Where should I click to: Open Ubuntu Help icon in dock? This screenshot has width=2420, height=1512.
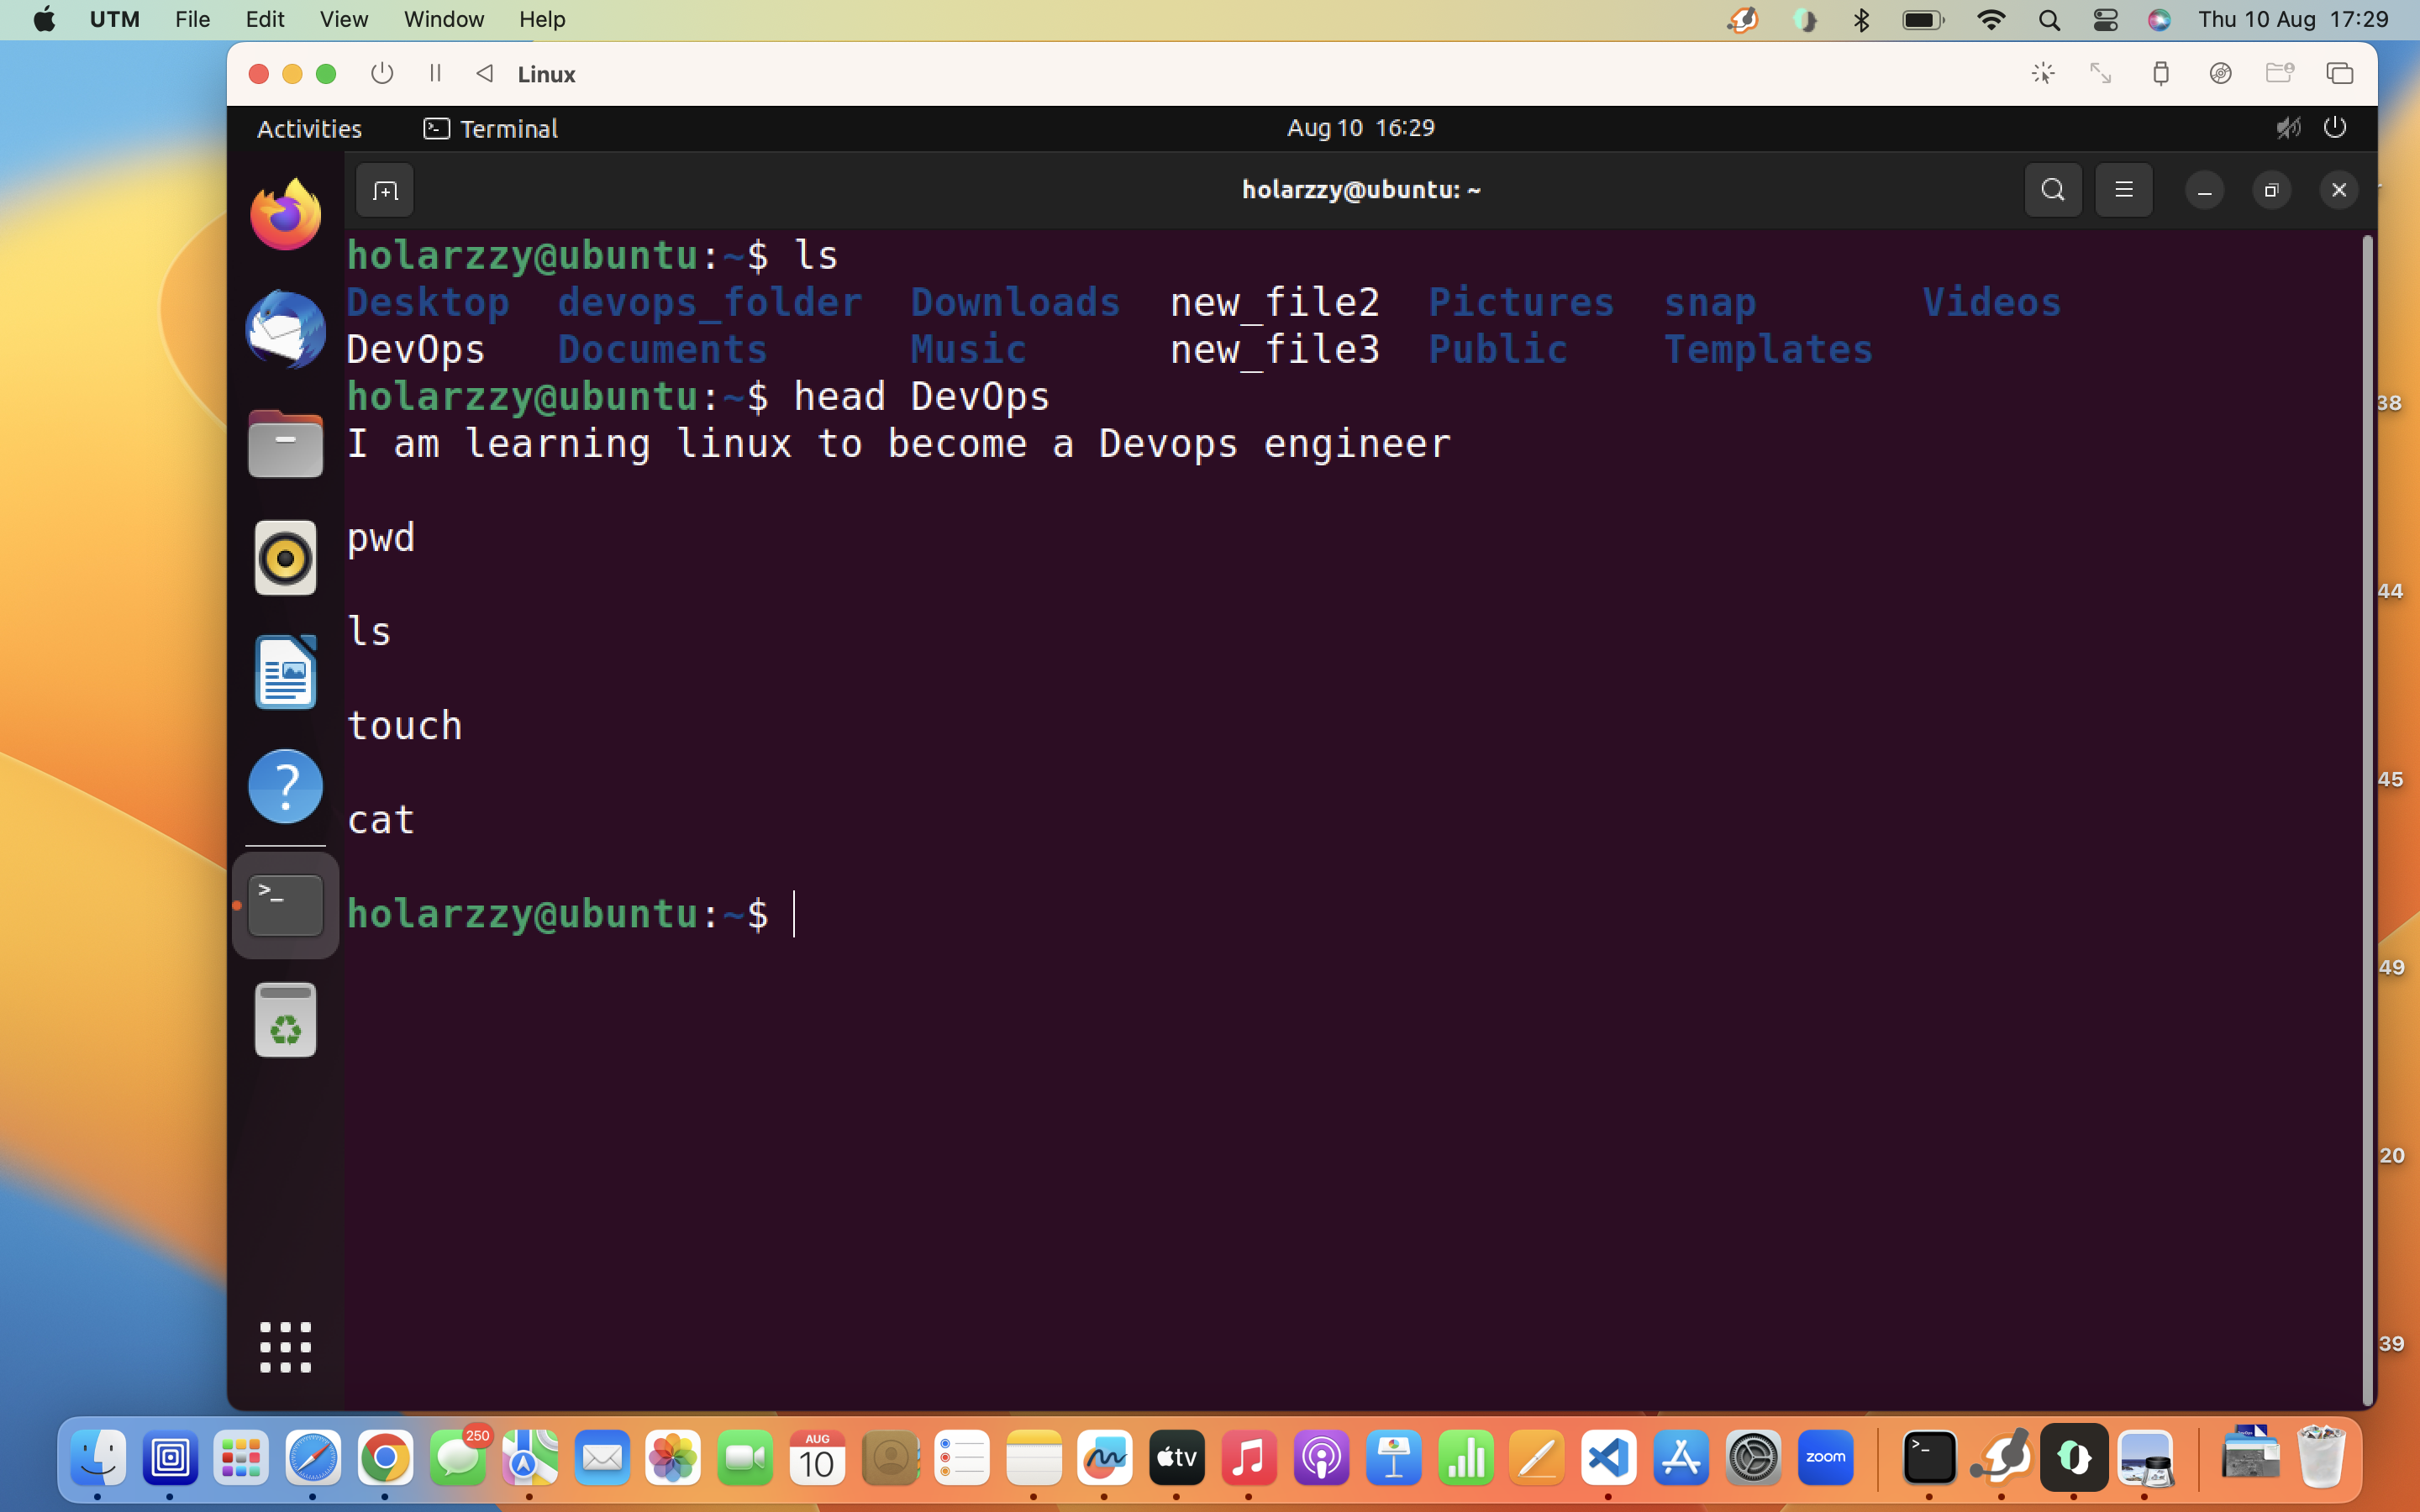(x=286, y=786)
